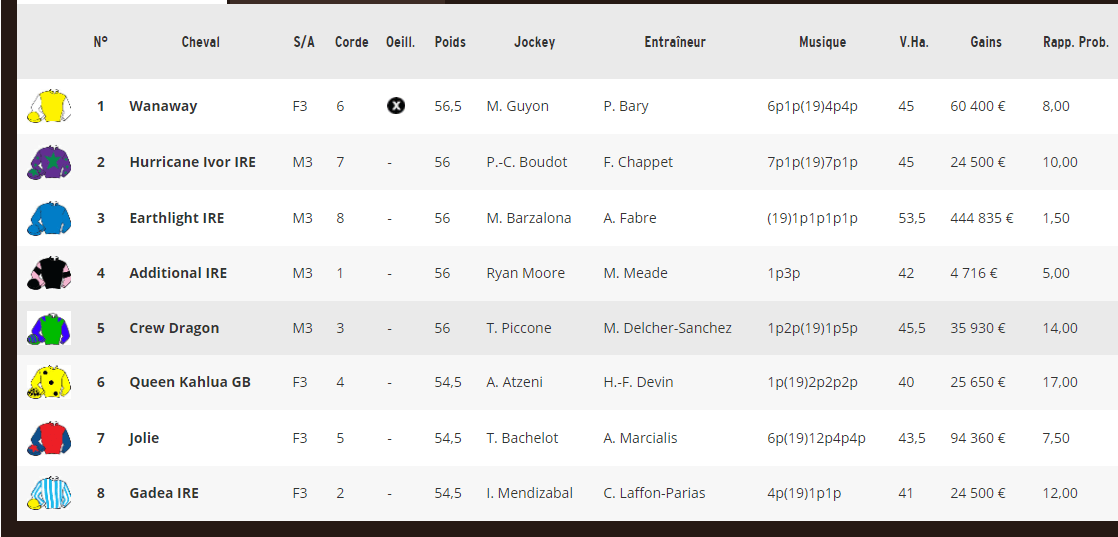Click Crew Dragon's green and blue silks icon

pos(49,328)
